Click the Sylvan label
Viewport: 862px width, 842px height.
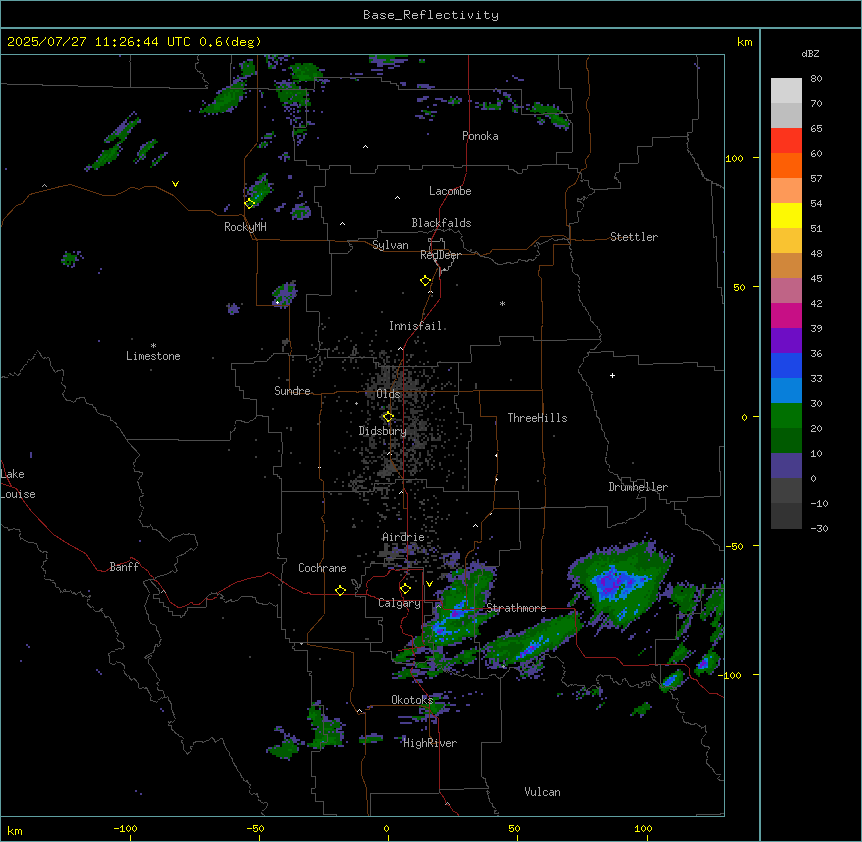tap(390, 245)
